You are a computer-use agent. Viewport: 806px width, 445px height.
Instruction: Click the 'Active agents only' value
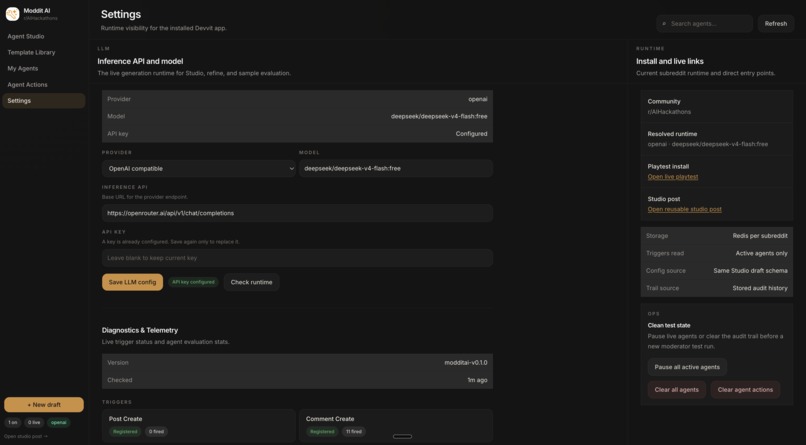[x=761, y=253]
